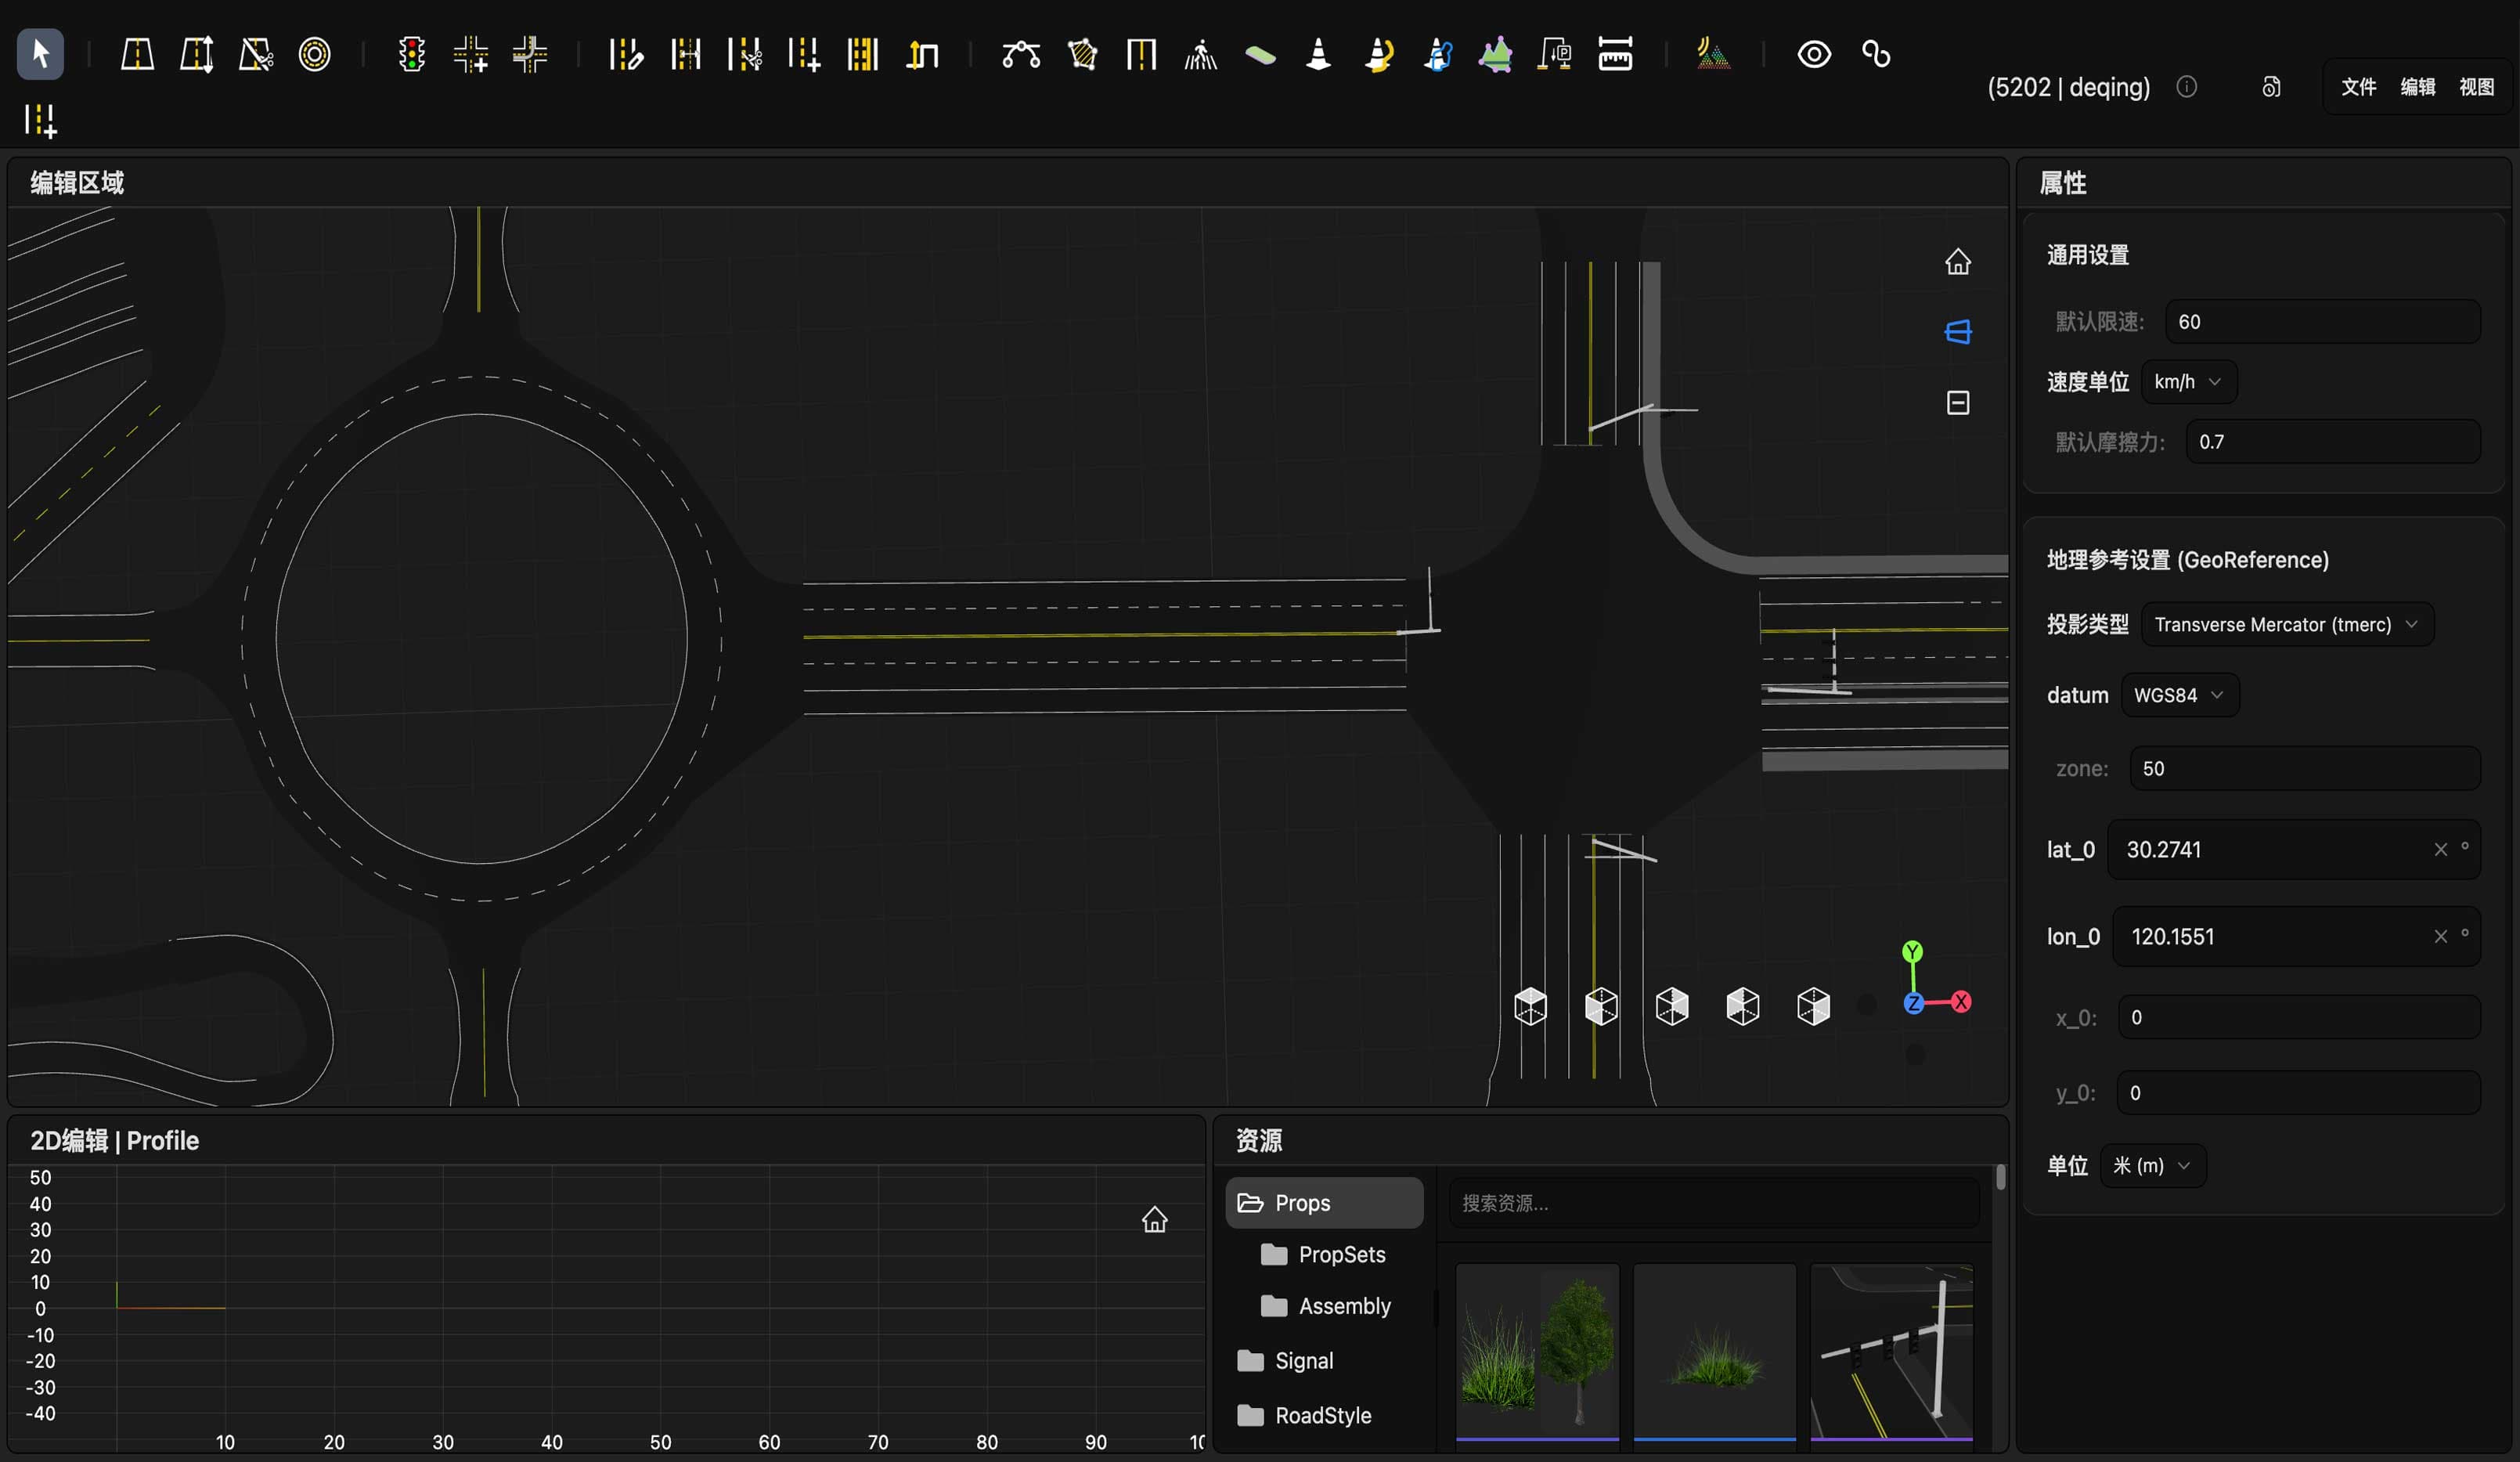This screenshot has width=2520, height=1462.
Task: Open the Transverse Mercator projection dropdown
Action: tap(2287, 624)
